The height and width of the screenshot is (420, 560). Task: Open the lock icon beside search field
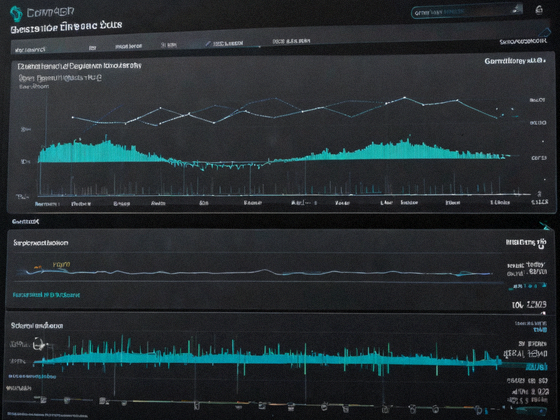point(539,10)
